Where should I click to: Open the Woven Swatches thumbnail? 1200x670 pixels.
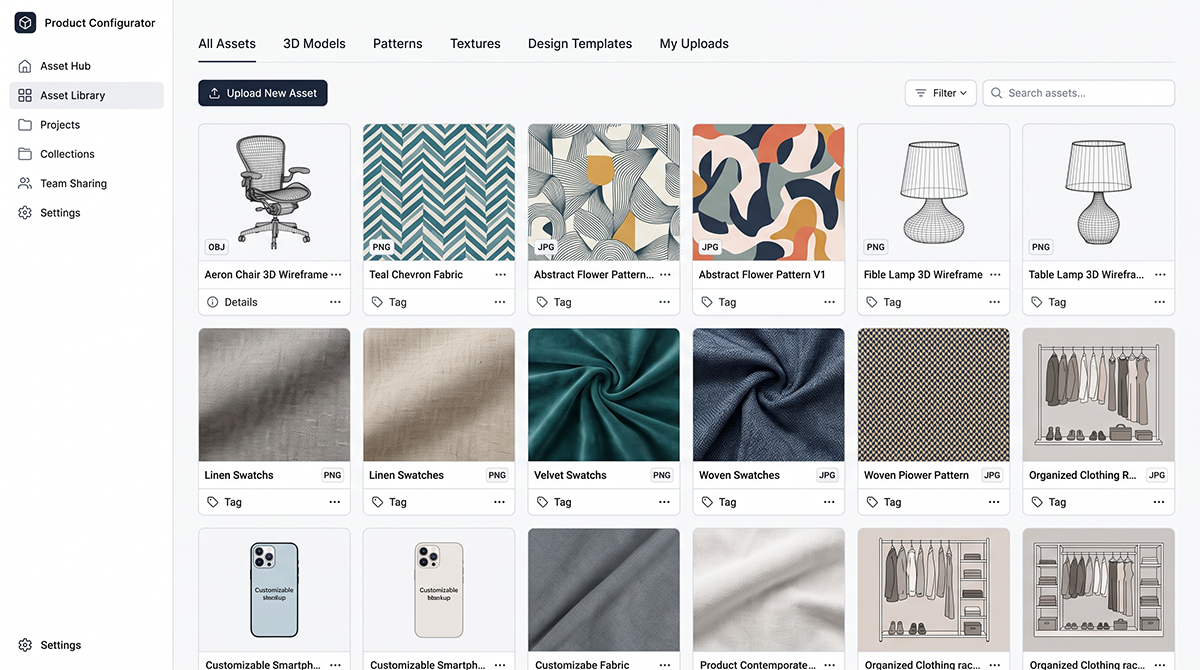click(769, 395)
